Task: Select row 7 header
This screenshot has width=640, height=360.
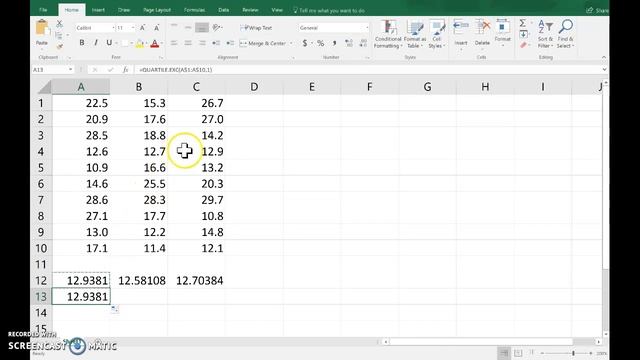Action: 41,200
